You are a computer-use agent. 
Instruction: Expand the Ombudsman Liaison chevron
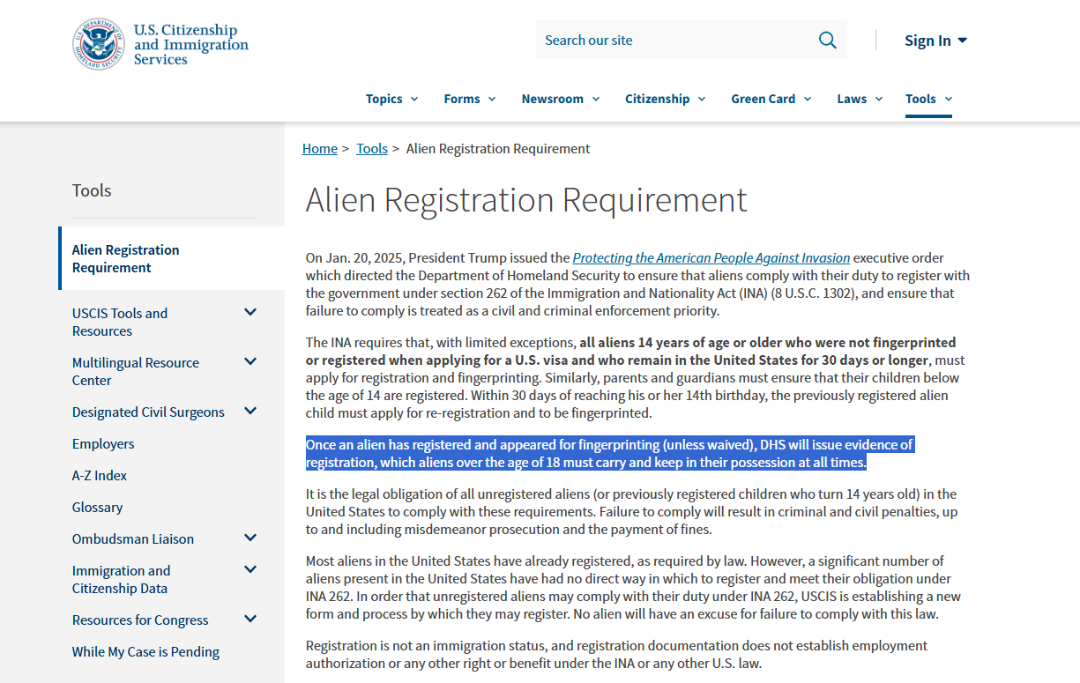pos(250,538)
